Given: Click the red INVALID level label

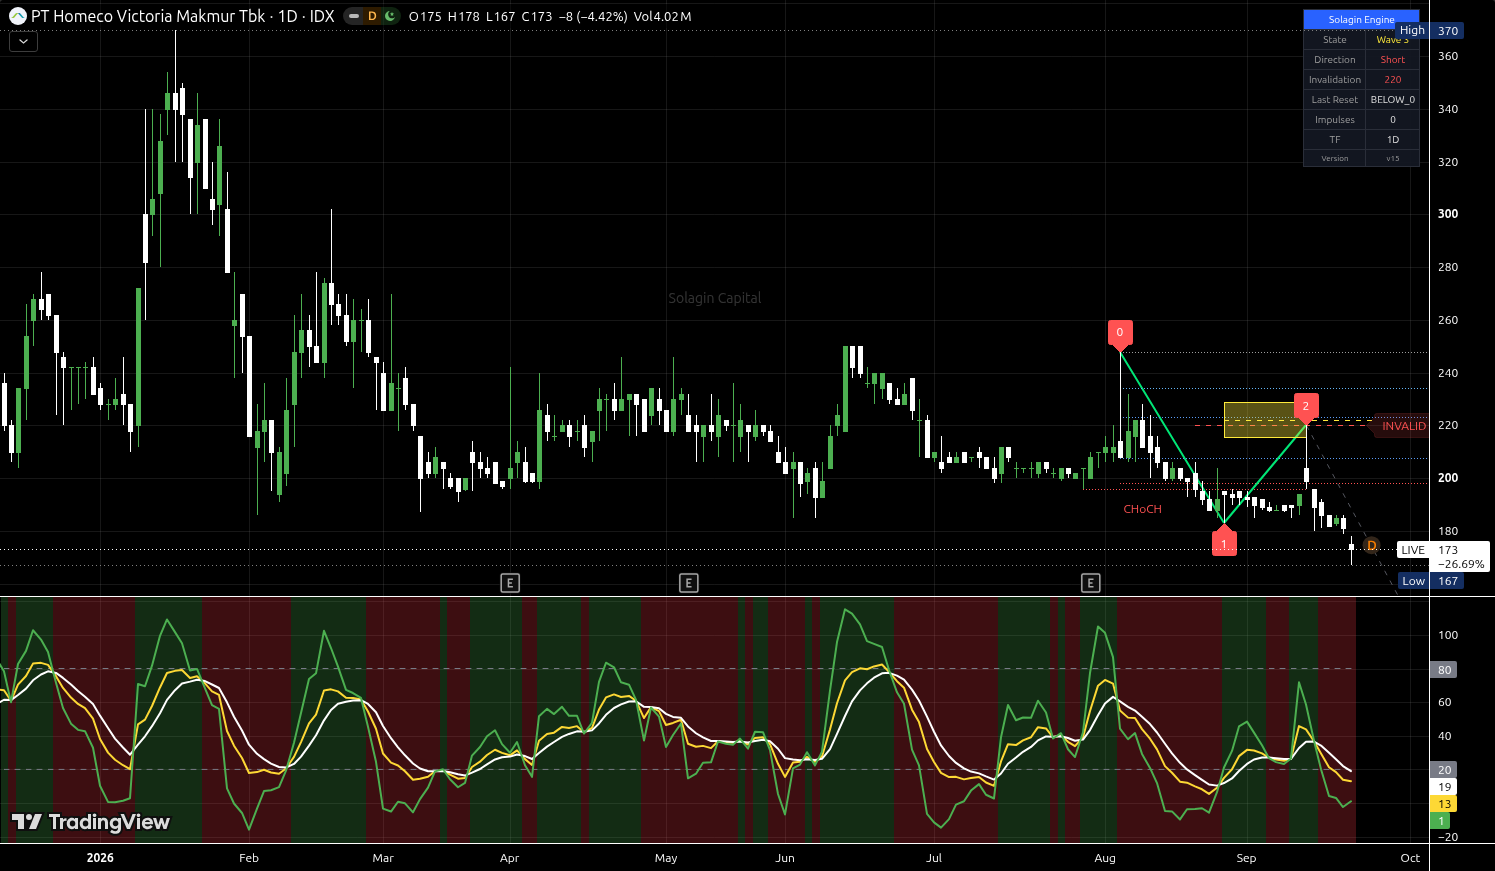Looking at the screenshot, I should [x=1402, y=426].
